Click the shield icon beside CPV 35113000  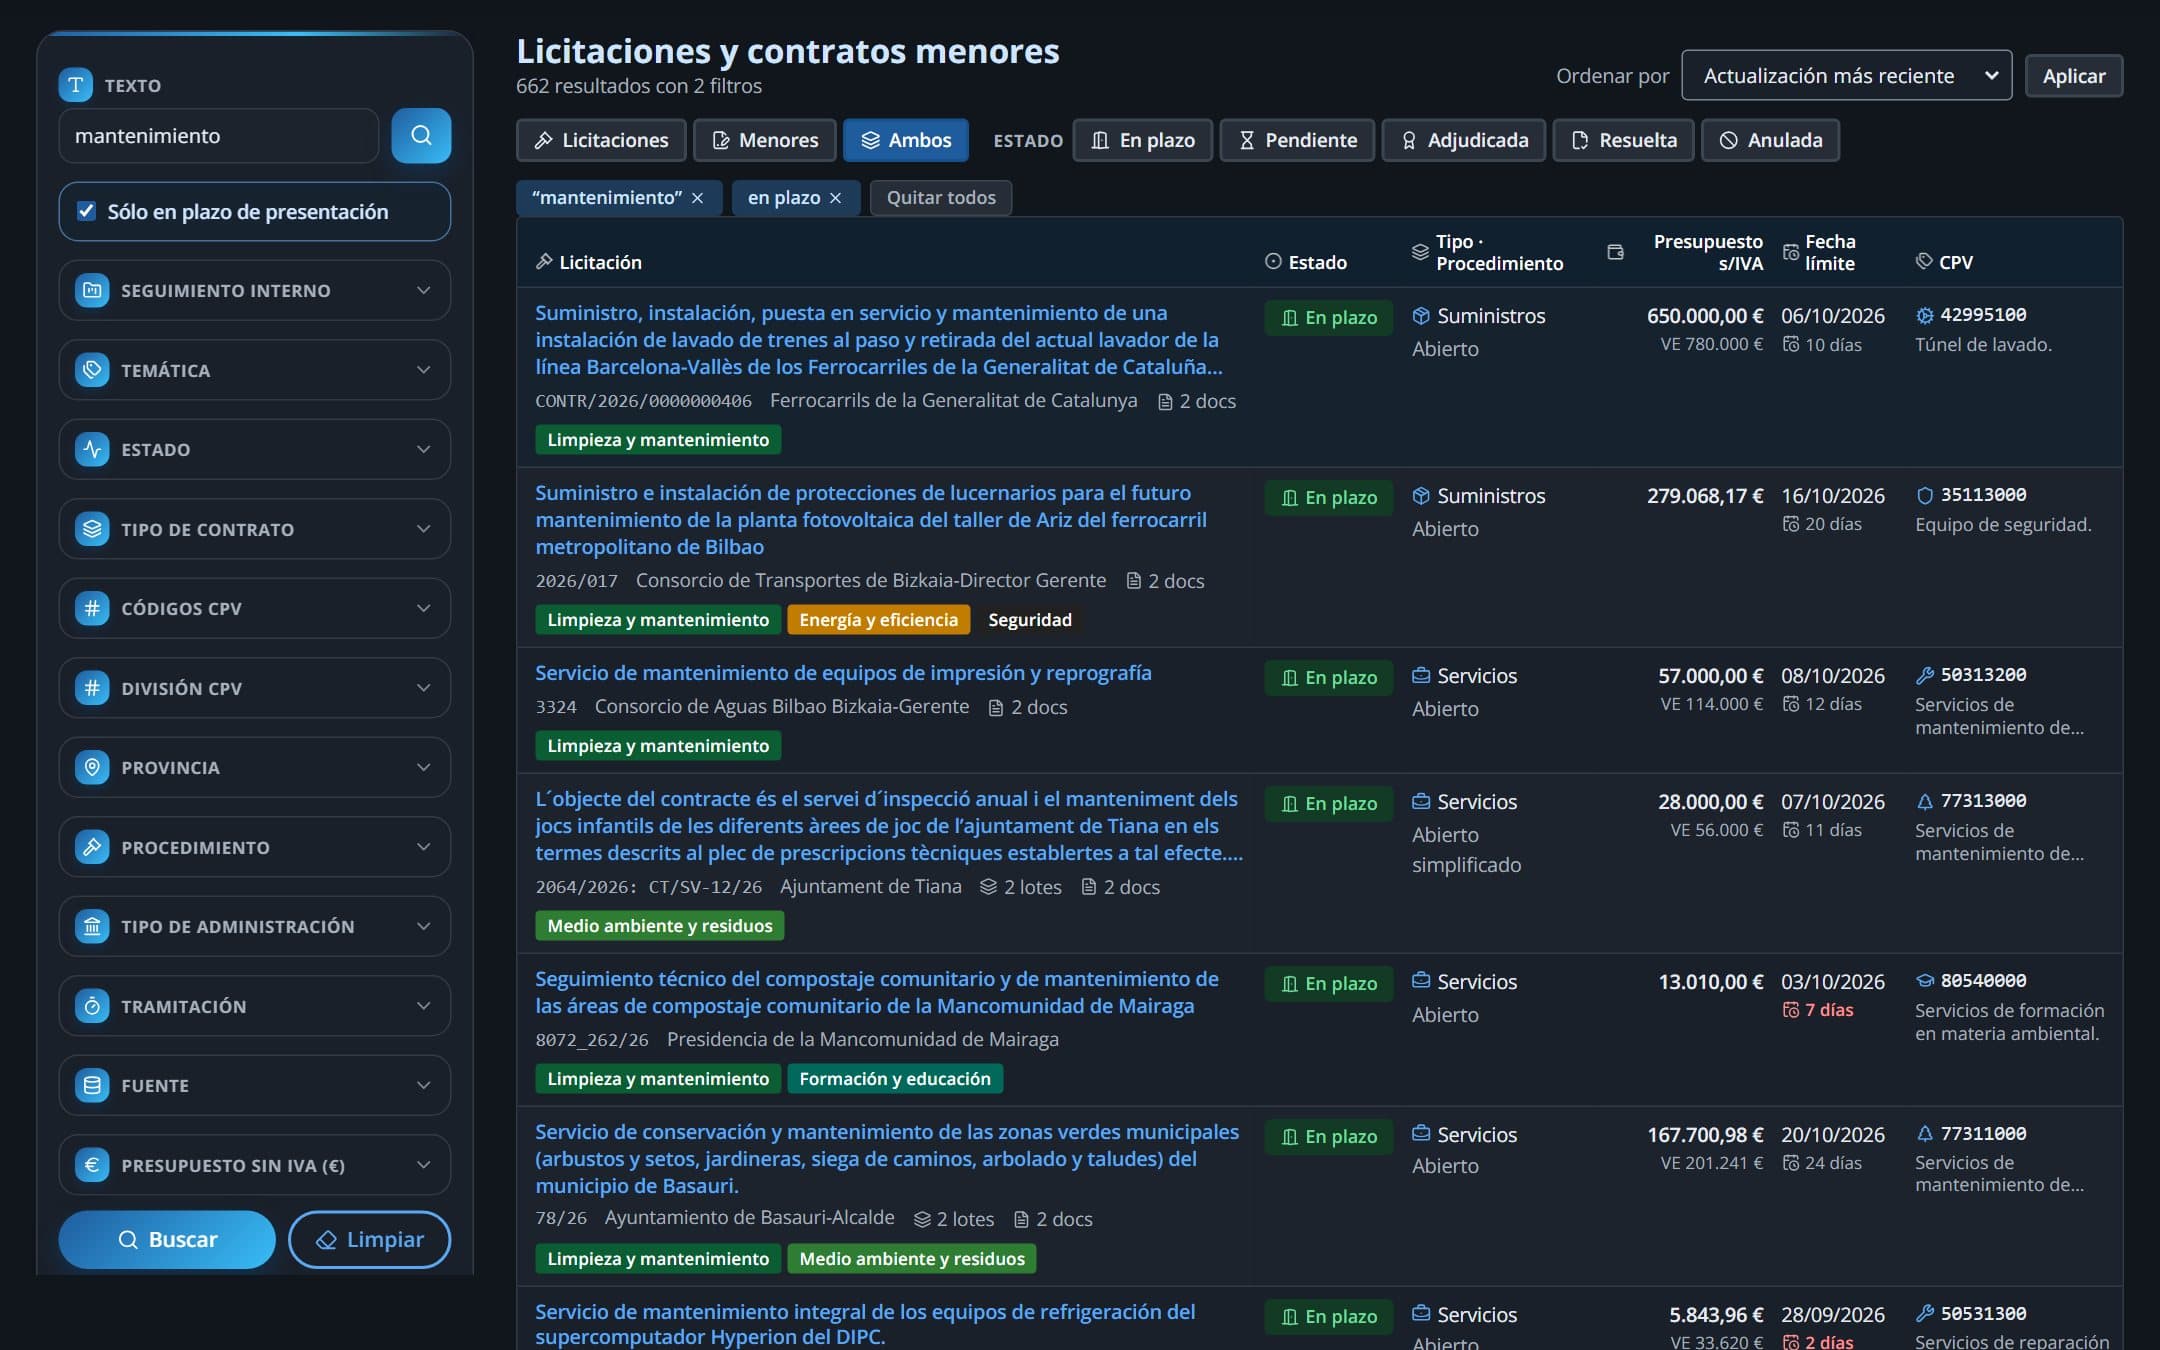[x=1924, y=495]
